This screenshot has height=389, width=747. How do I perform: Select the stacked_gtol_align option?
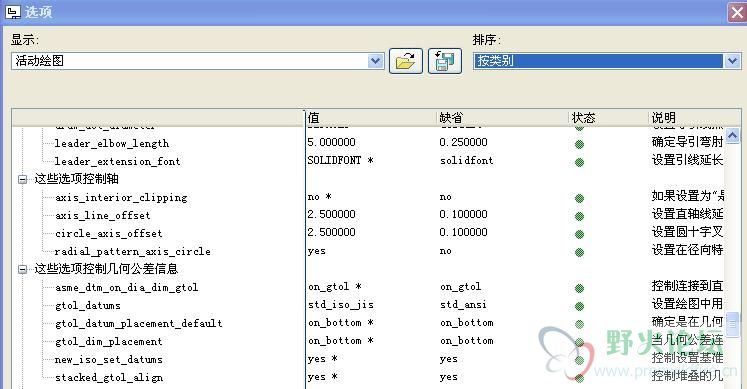[x=109, y=378]
